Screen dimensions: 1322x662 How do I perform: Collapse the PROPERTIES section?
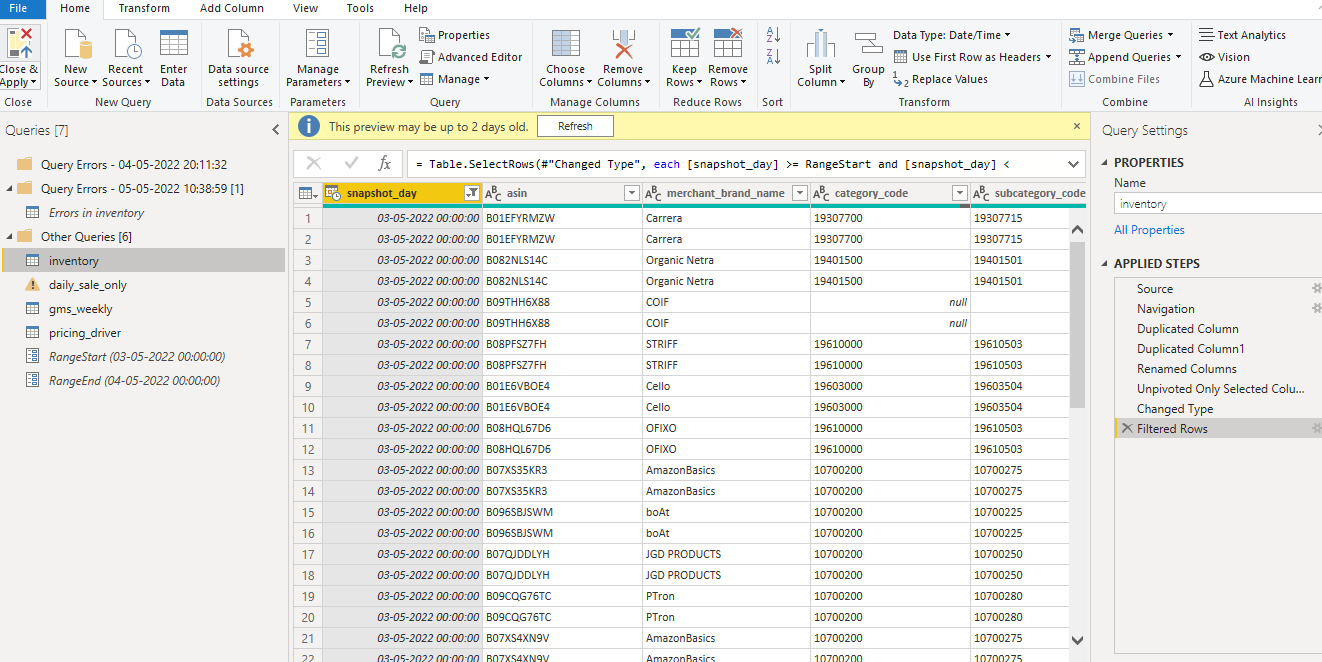pos(1106,163)
